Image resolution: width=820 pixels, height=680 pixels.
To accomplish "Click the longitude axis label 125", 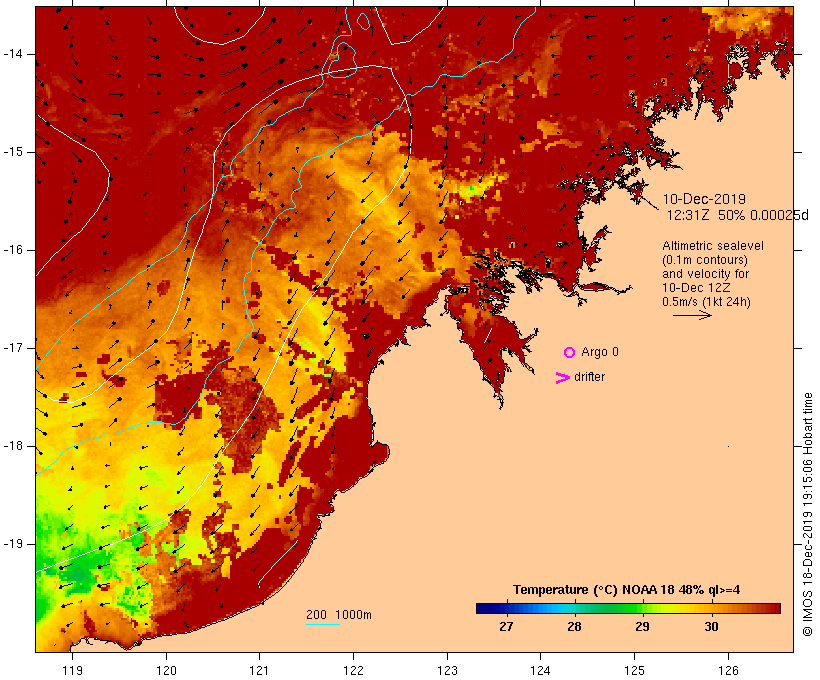I will click(634, 670).
